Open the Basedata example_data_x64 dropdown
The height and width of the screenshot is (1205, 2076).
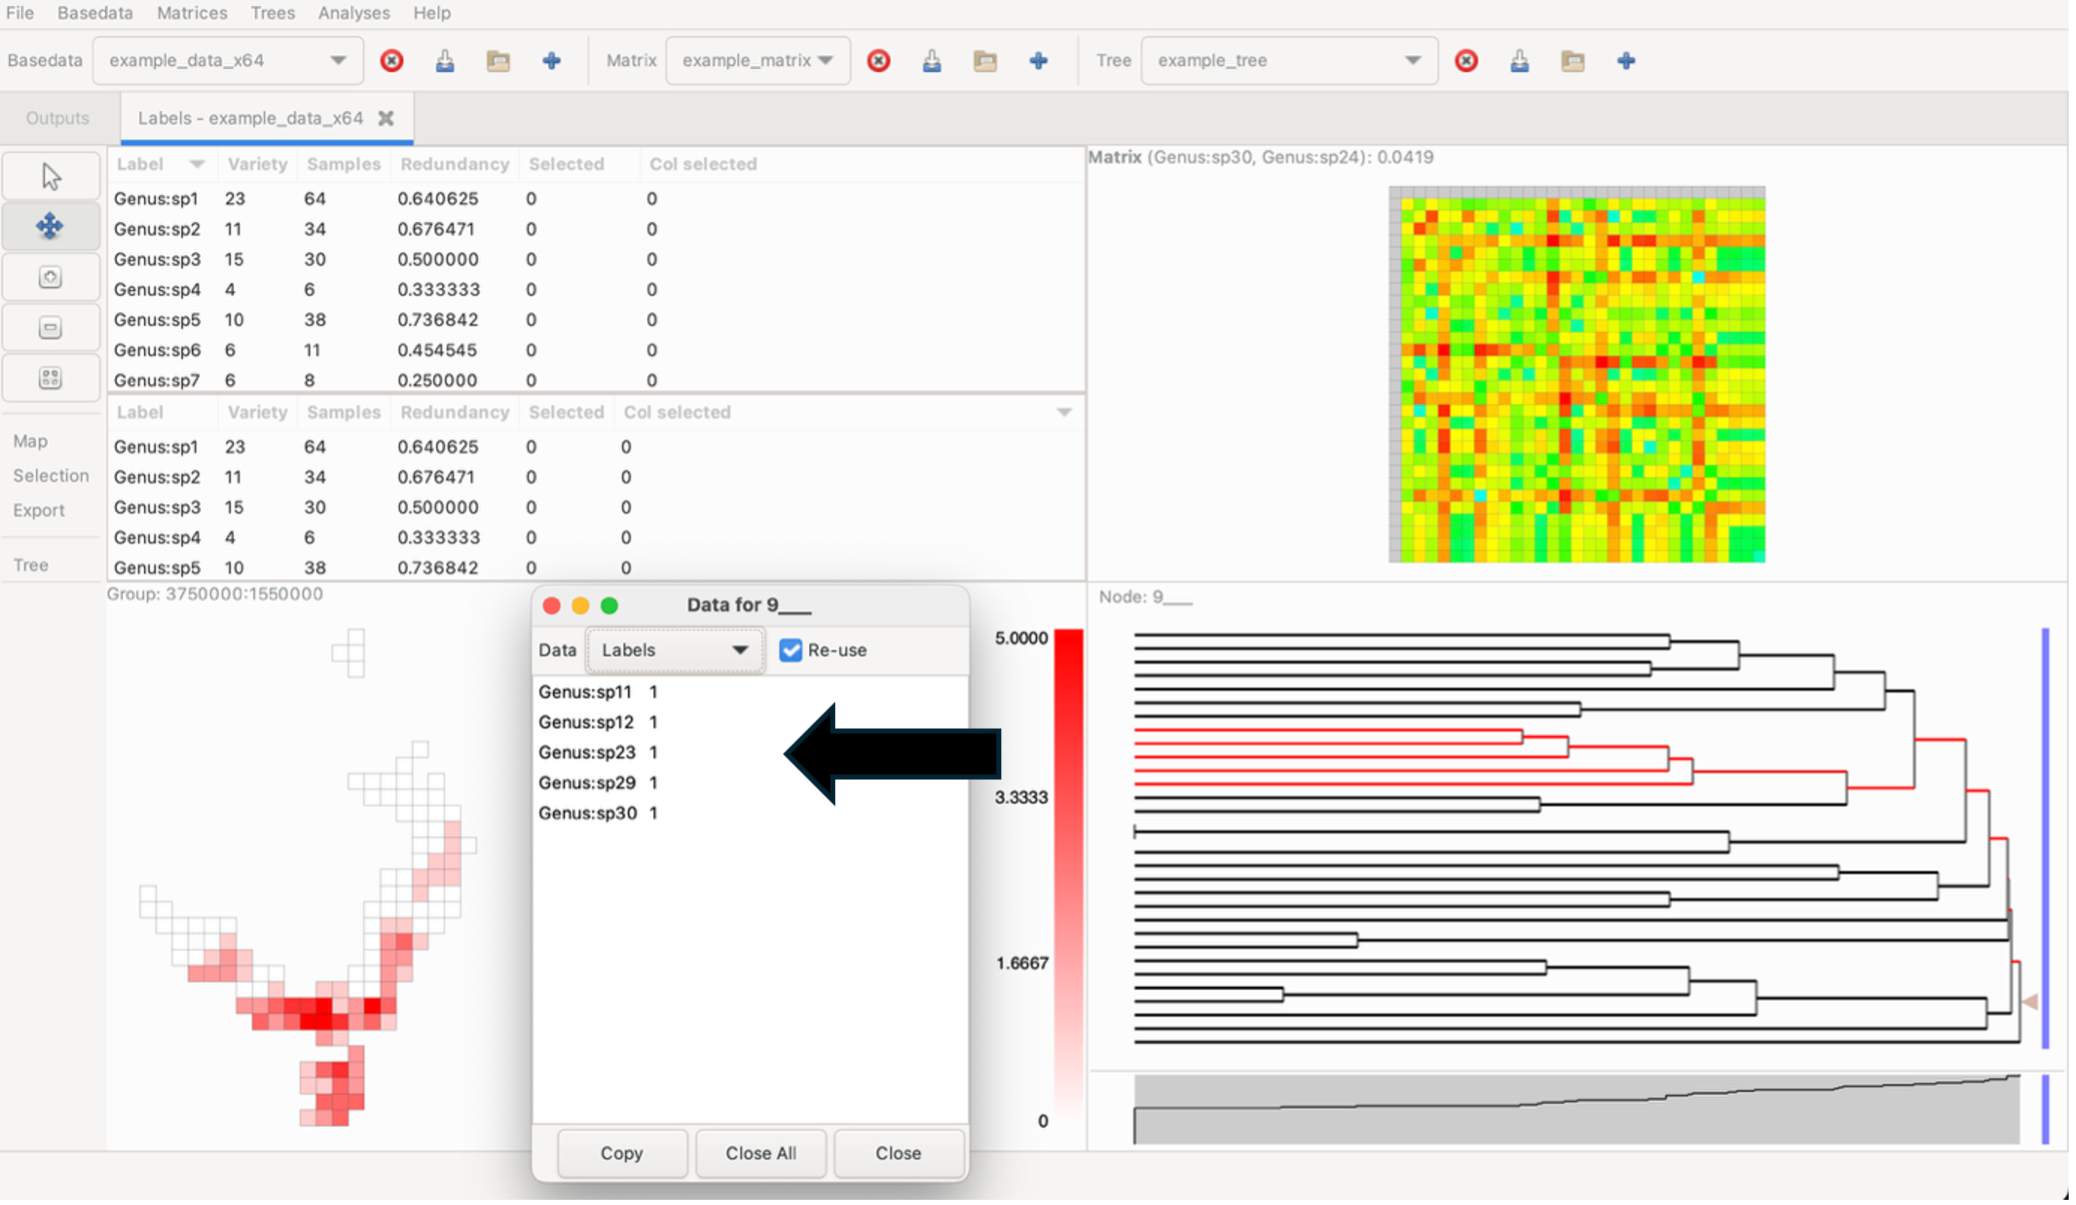point(226,61)
